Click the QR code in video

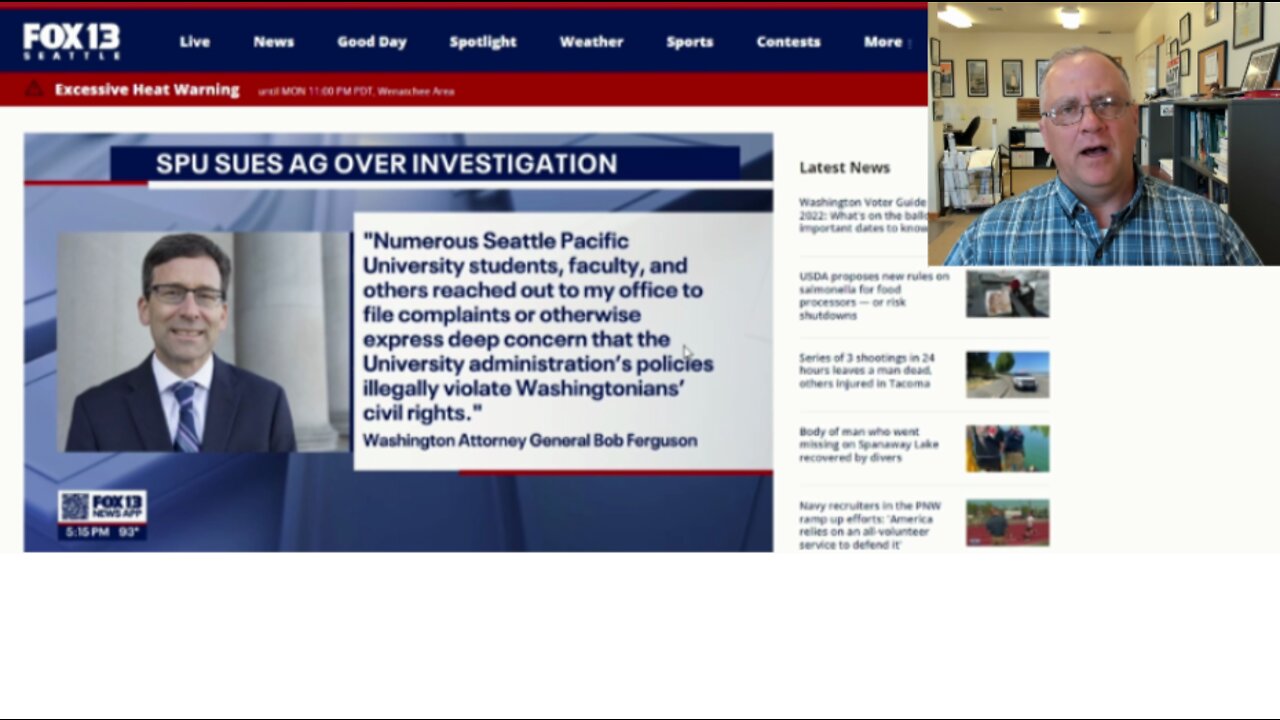[x=74, y=506]
